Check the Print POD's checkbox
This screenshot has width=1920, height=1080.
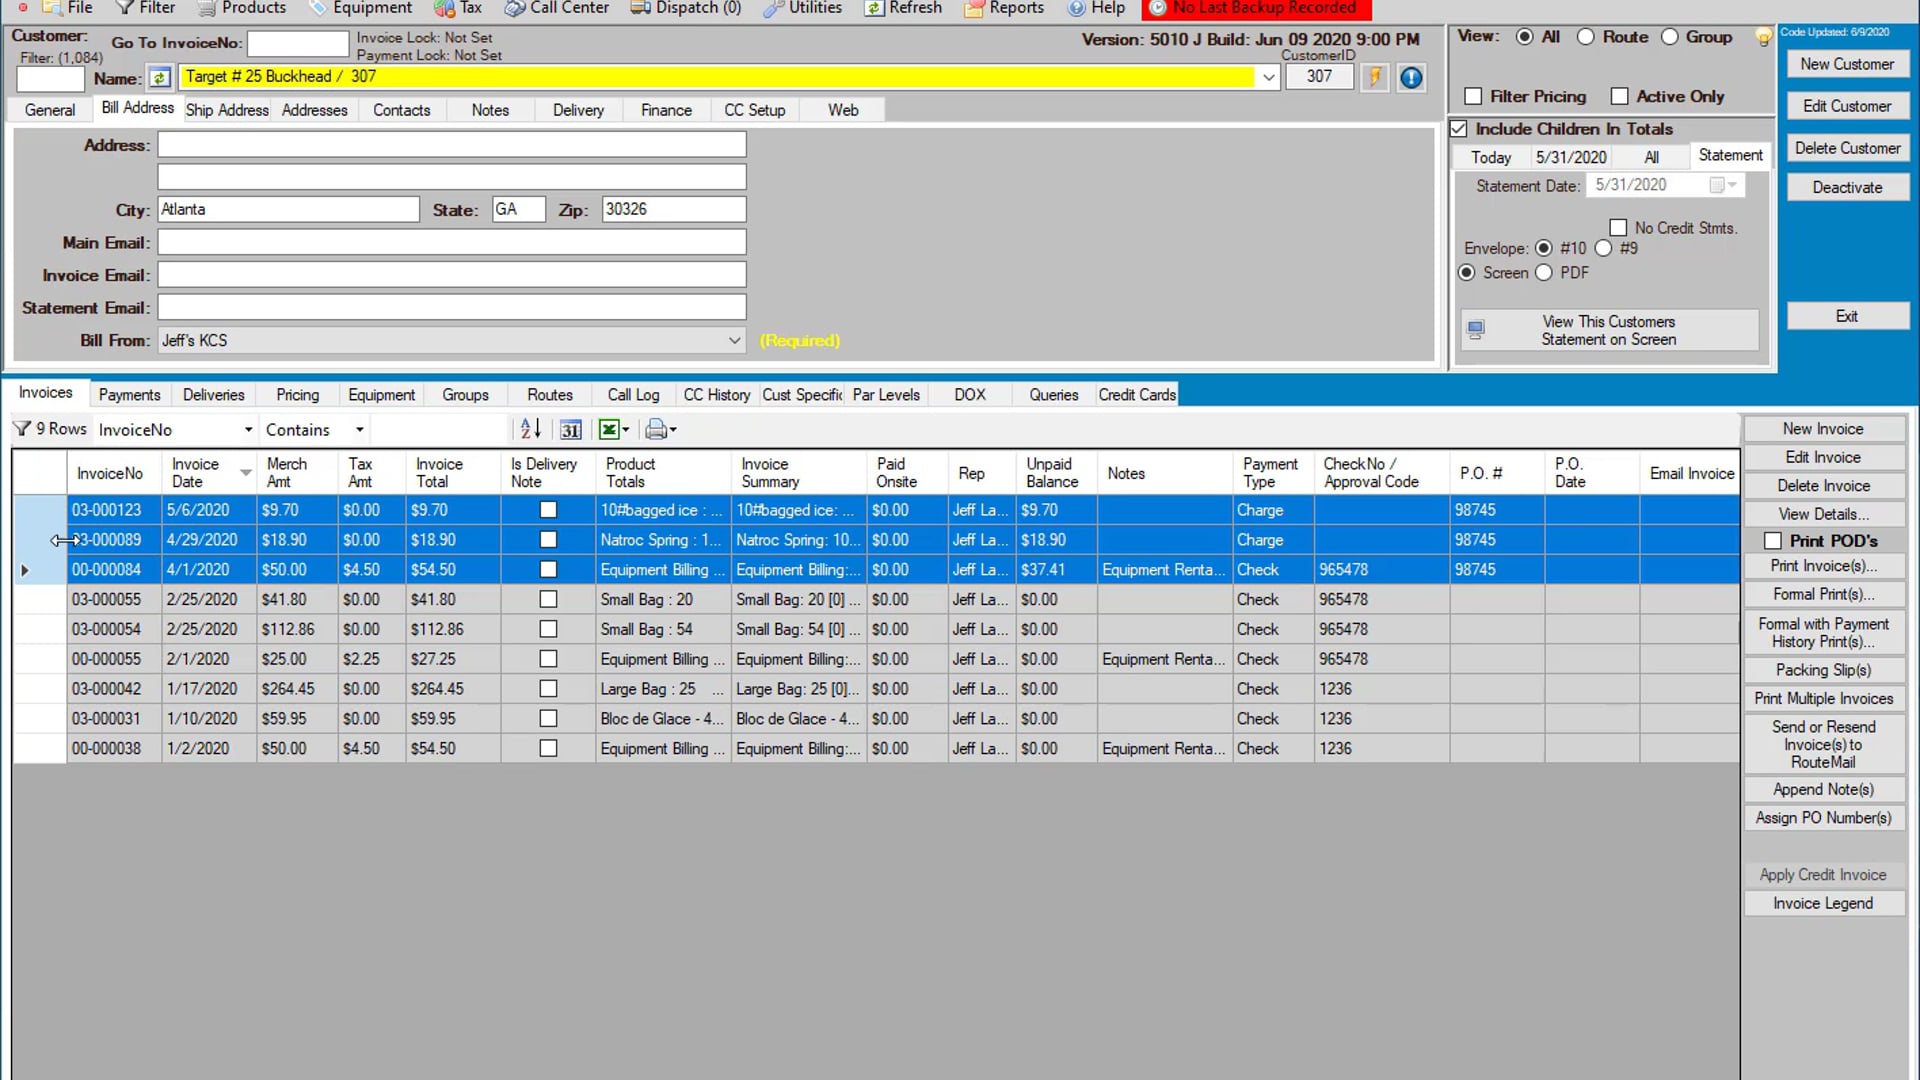coord(1773,541)
